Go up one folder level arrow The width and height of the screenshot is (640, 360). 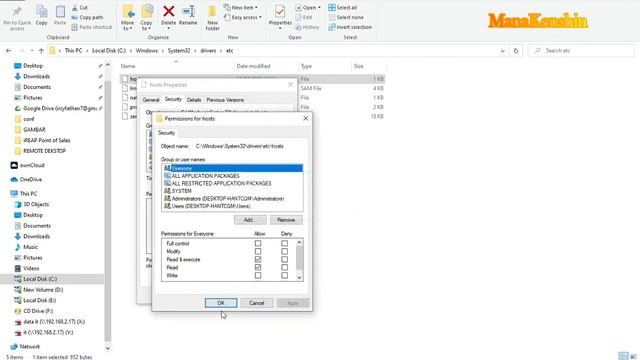pyautogui.click(x=41, y=51)
